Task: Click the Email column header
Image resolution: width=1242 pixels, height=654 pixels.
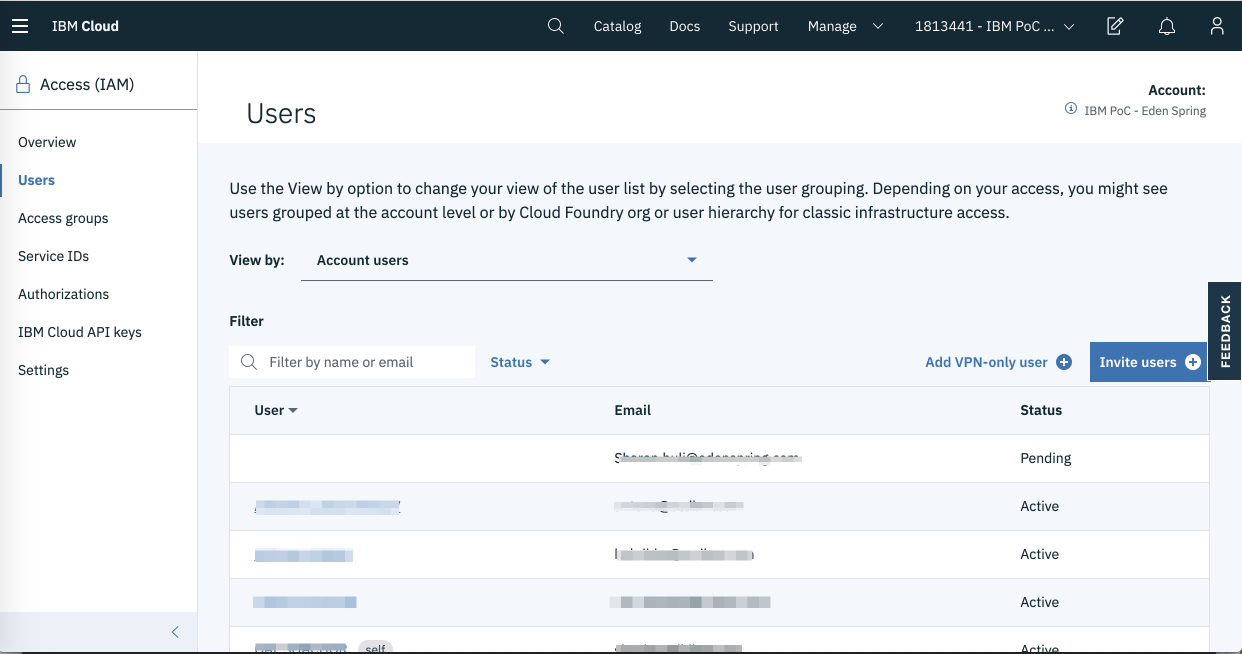Action: [633, 410]
